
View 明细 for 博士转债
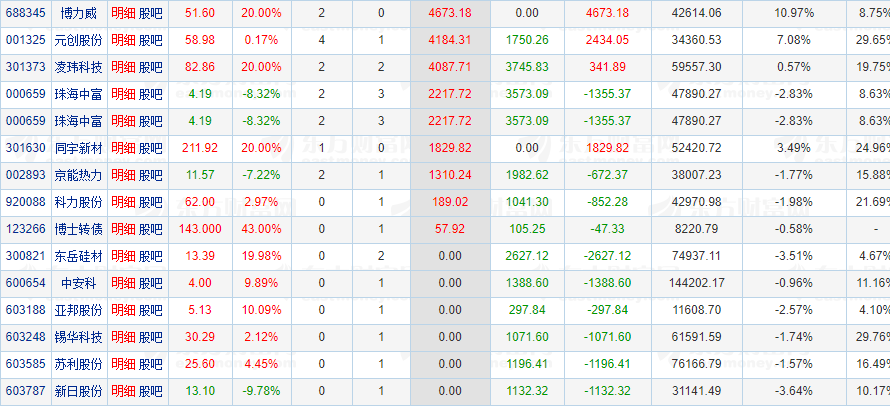[x=123, y=229]
